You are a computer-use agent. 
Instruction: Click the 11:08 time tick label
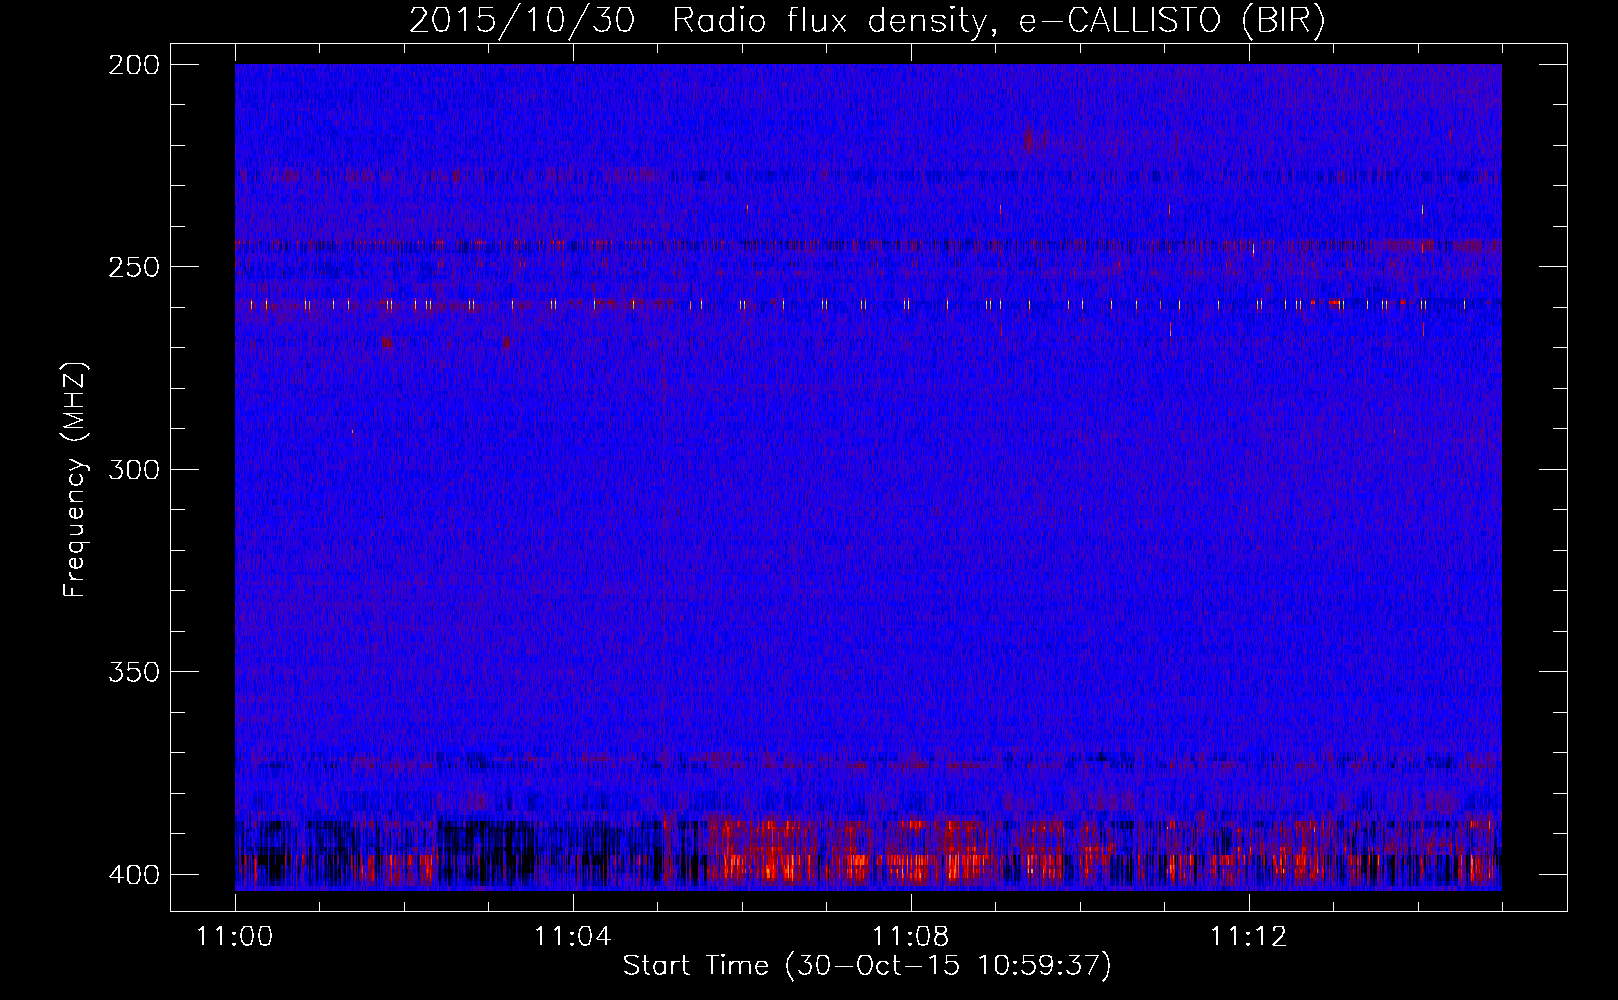pyautogui.click(x=910, y=937)
